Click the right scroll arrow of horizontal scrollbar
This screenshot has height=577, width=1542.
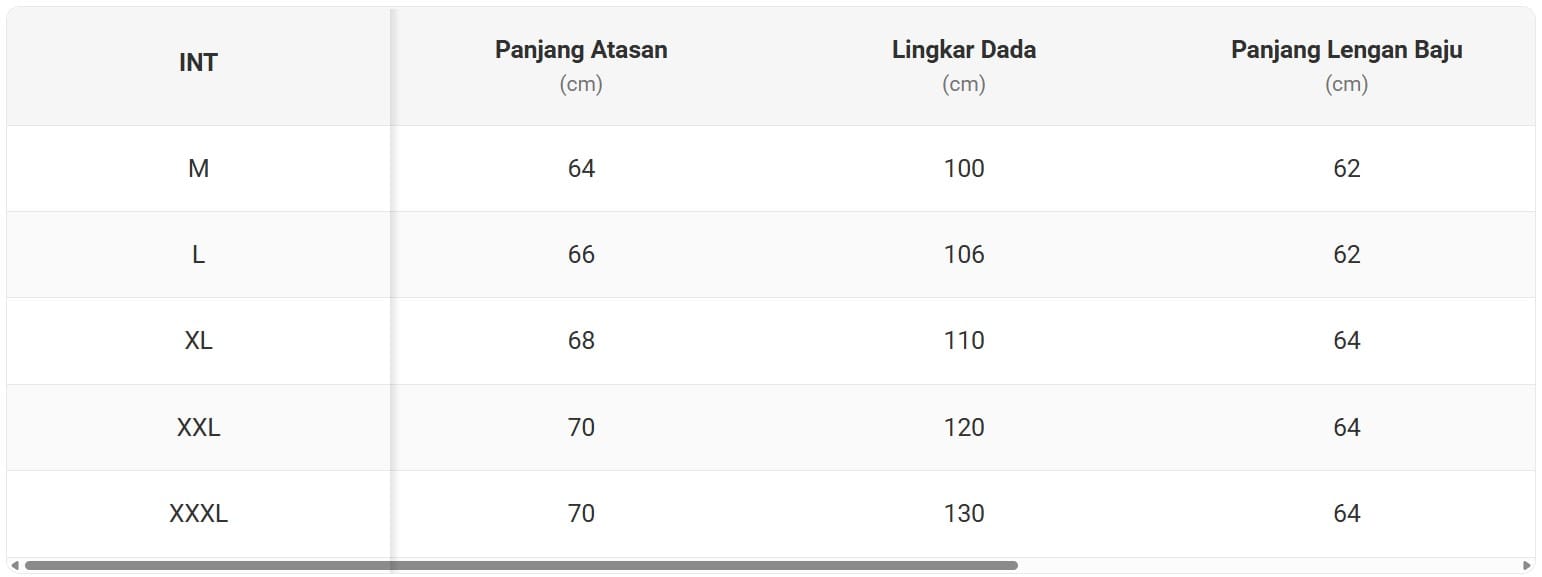[x=1527, y=566]
